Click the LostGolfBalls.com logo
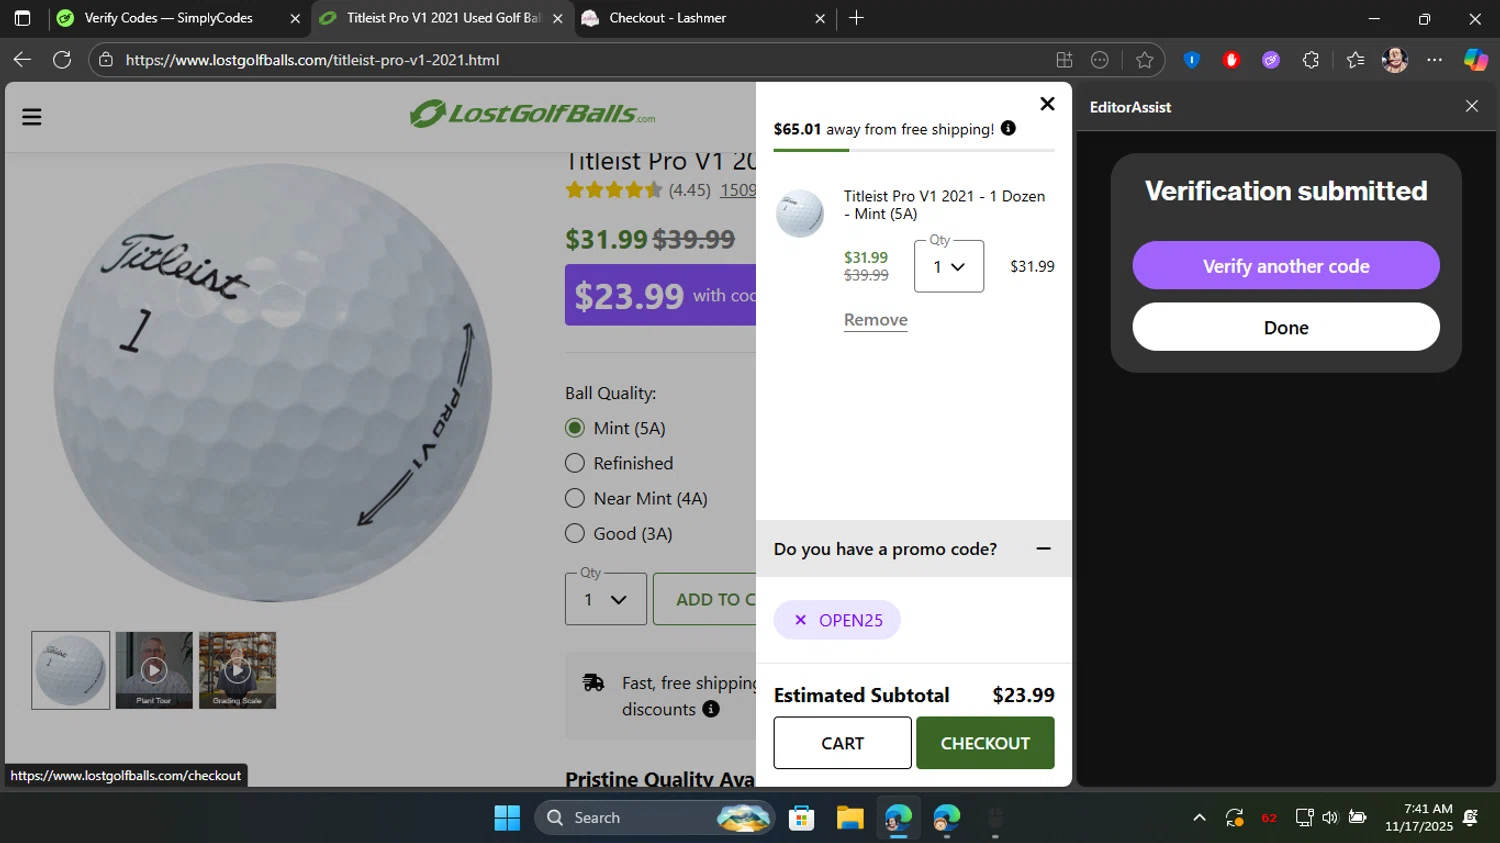Viewport: 1500px width, 843px height. click(532, 114)
